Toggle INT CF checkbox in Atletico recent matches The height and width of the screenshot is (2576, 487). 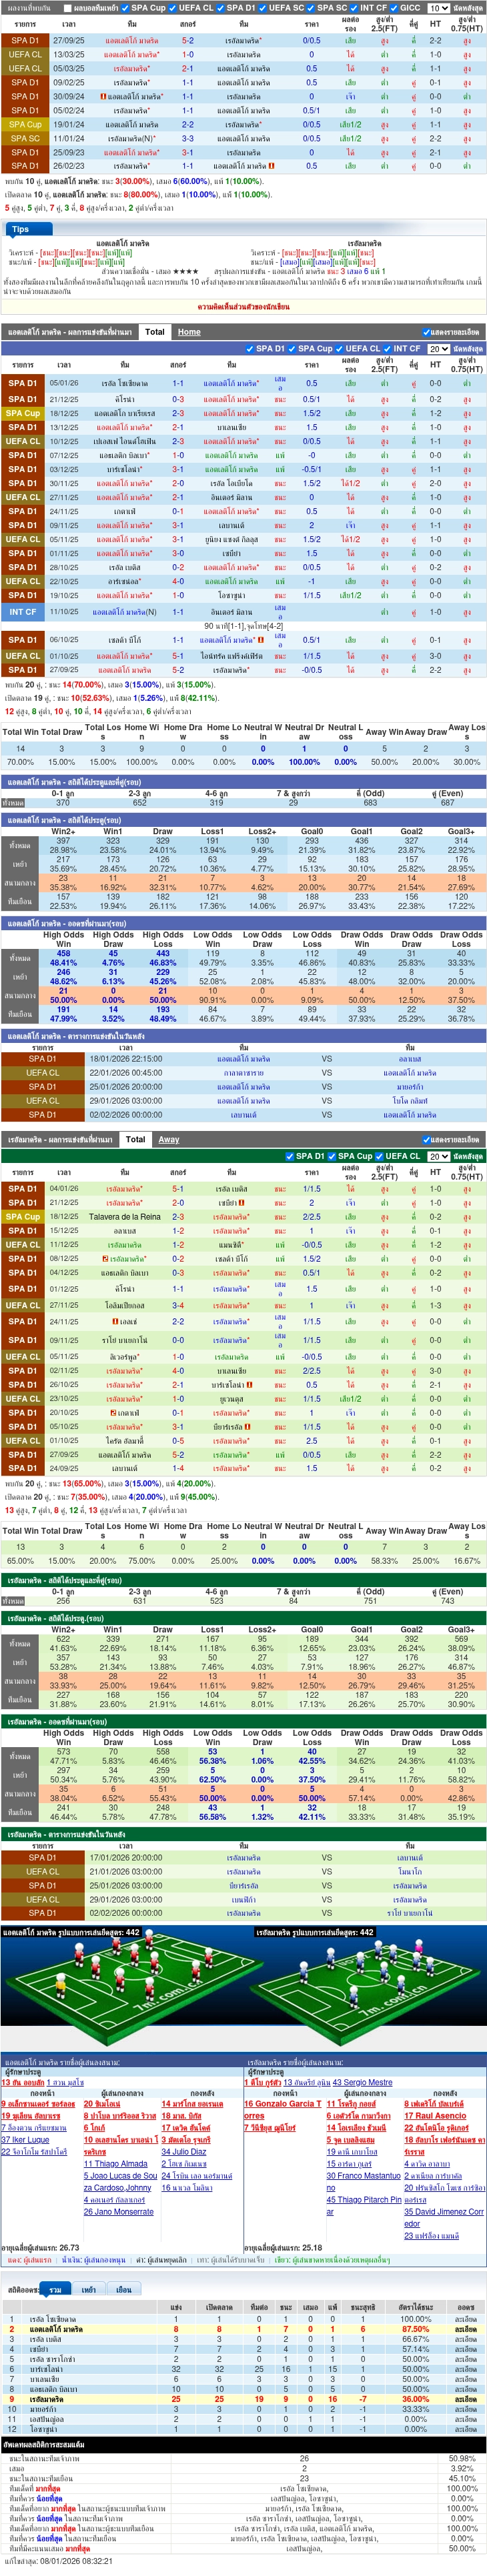coord(389,349)
